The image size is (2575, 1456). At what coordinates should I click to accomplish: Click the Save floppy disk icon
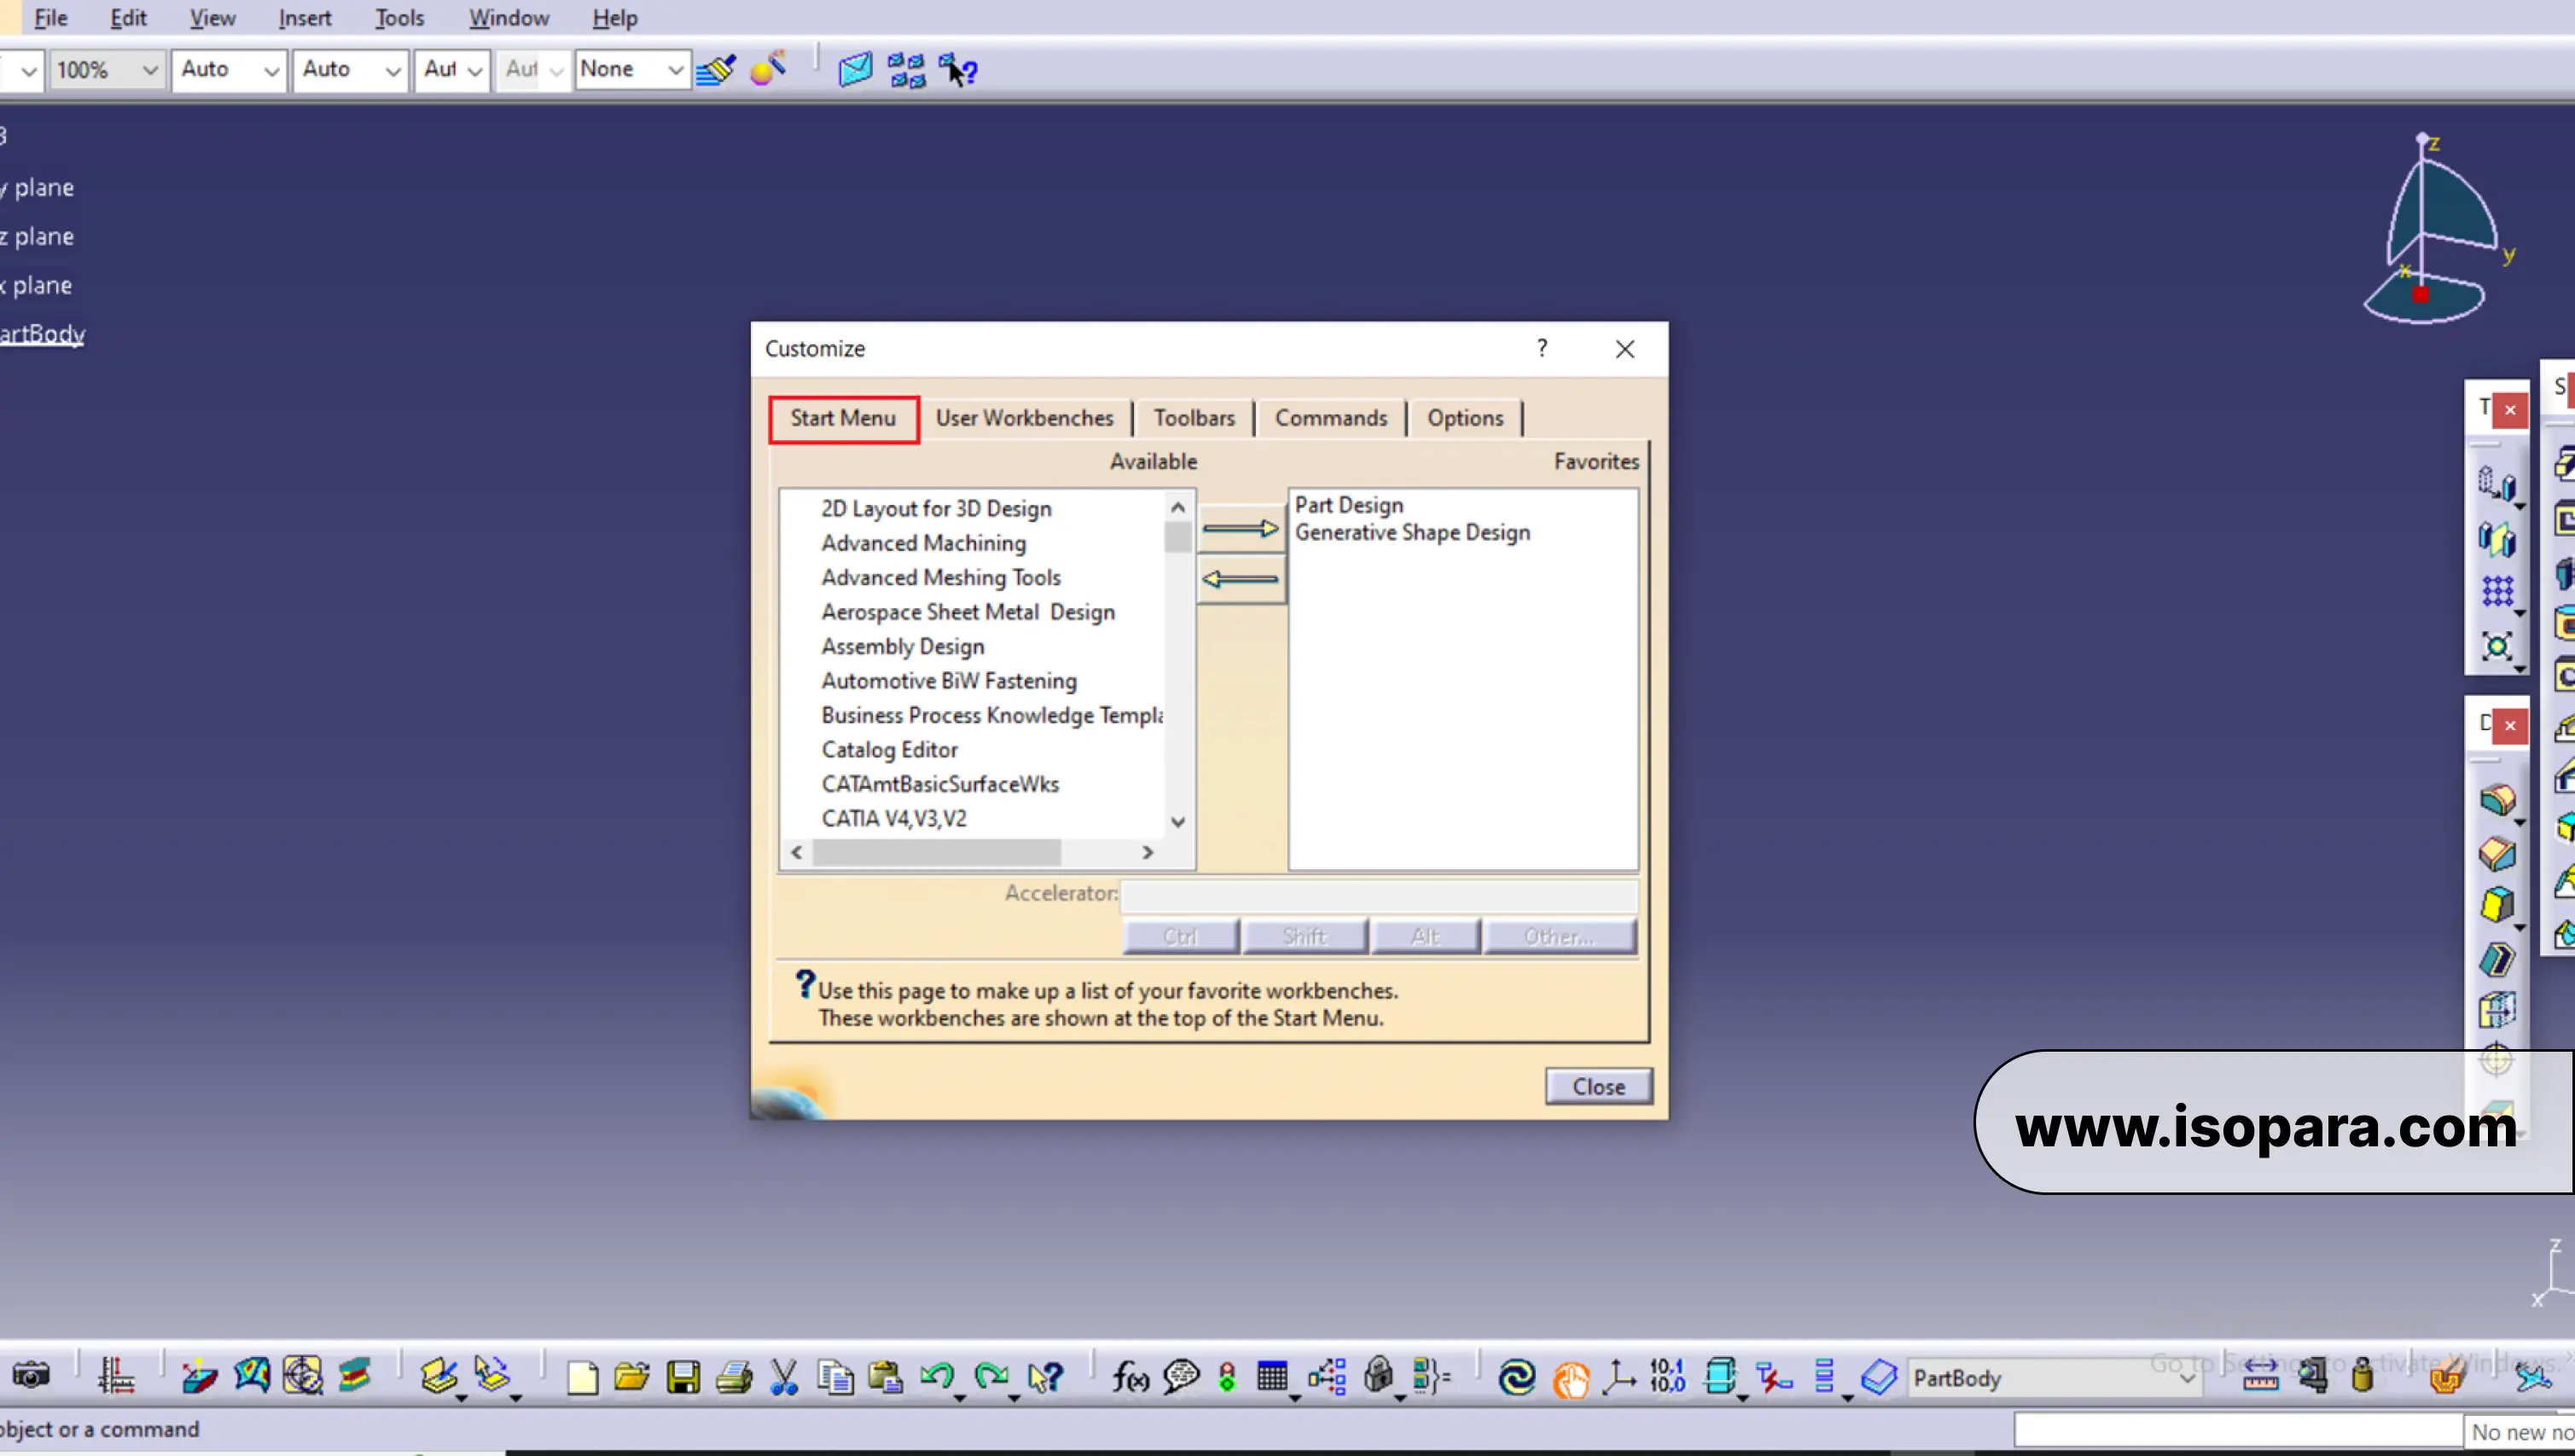pyautogui.click(x=683, y=1378)
